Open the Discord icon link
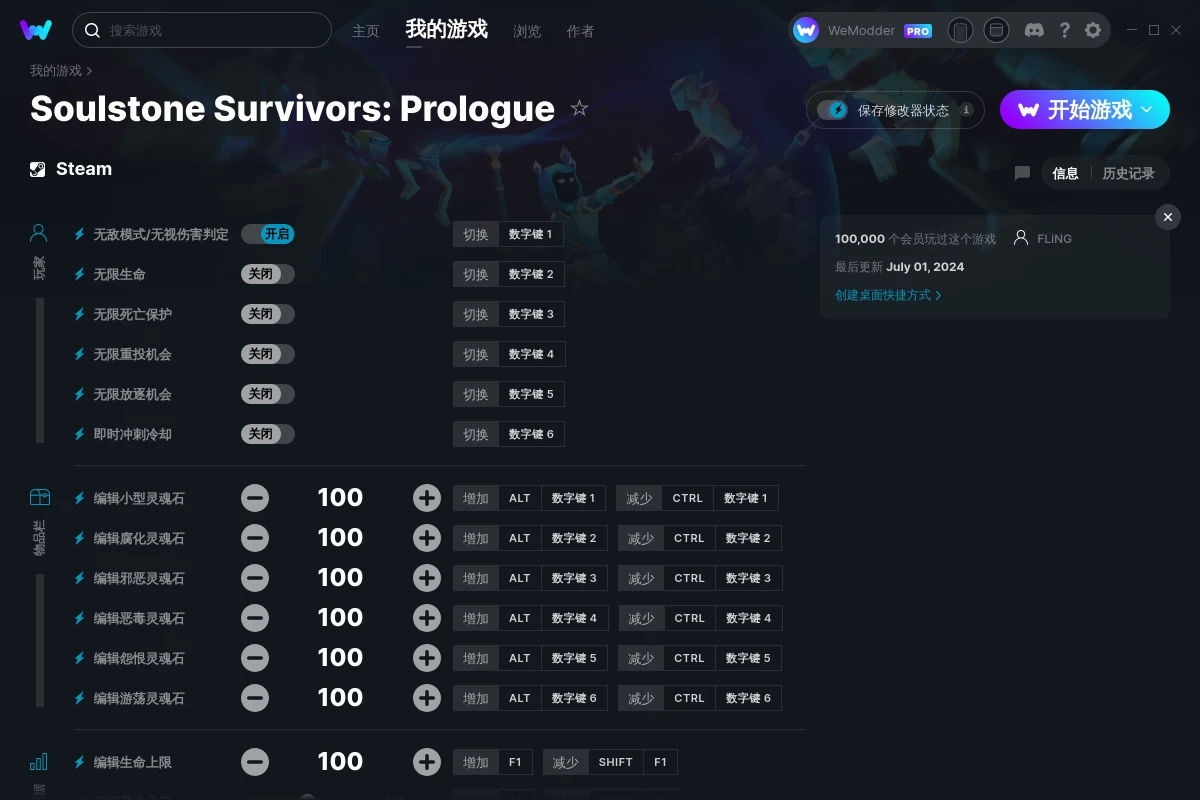Viewport: 1200px width, 800px height. [1034, 30]
